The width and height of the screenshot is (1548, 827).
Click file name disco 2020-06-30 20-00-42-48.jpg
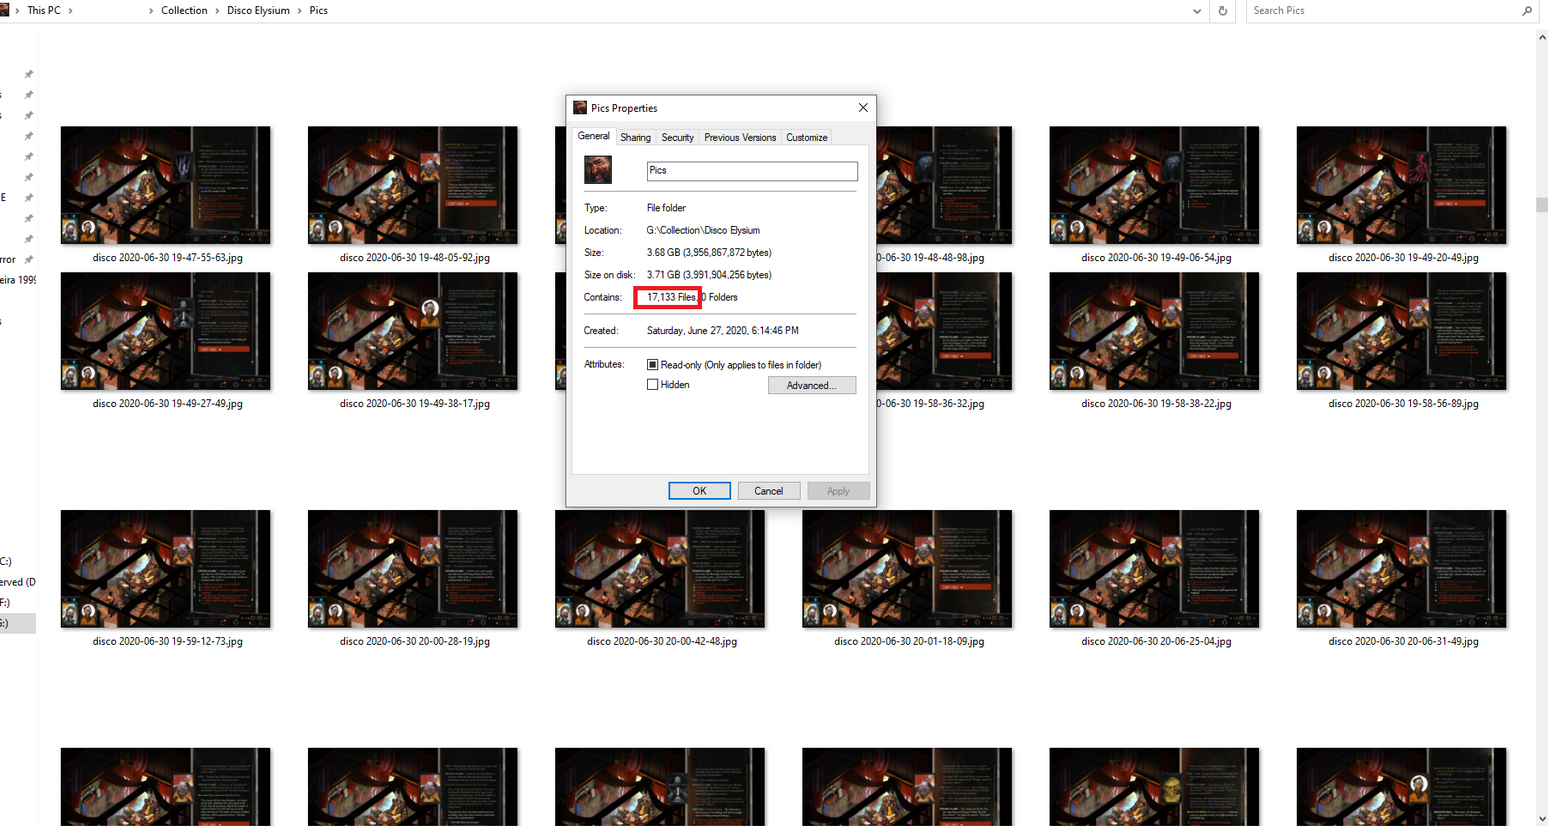[662, 642]
